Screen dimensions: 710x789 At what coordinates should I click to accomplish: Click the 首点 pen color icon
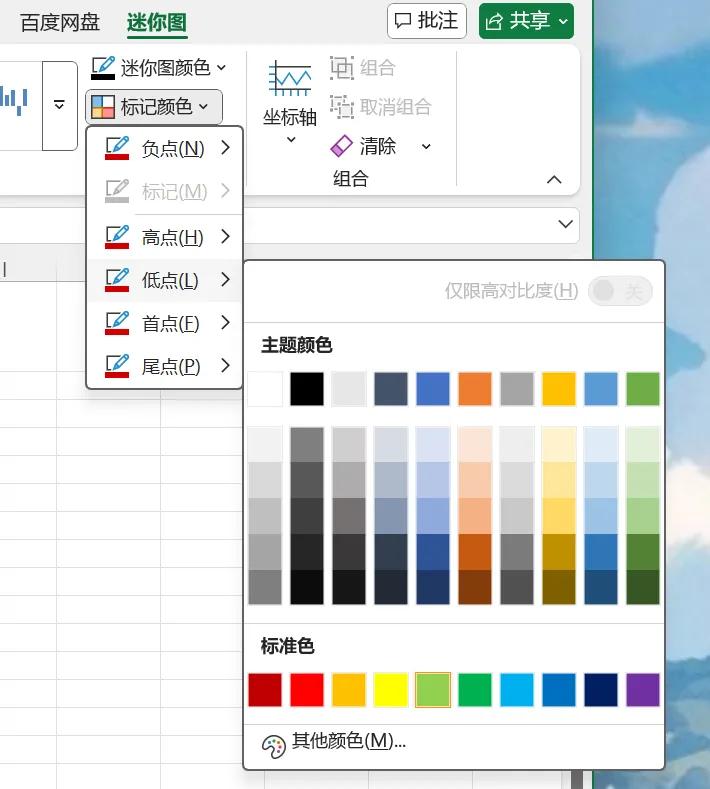[x=117, y=323]
